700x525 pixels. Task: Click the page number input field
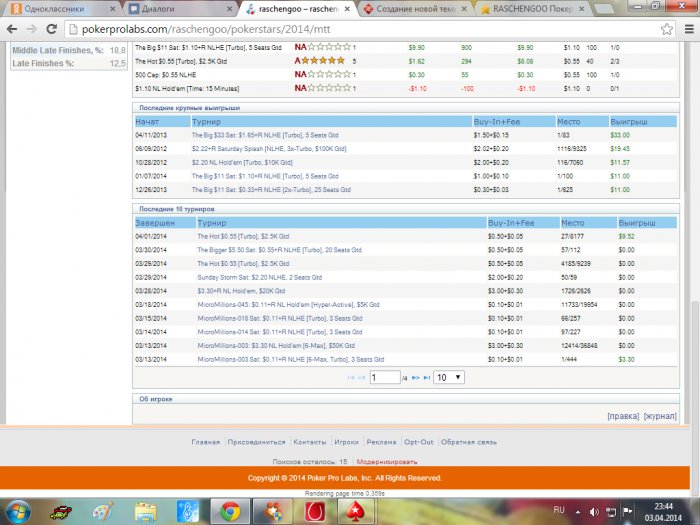(x=384, y=378)
